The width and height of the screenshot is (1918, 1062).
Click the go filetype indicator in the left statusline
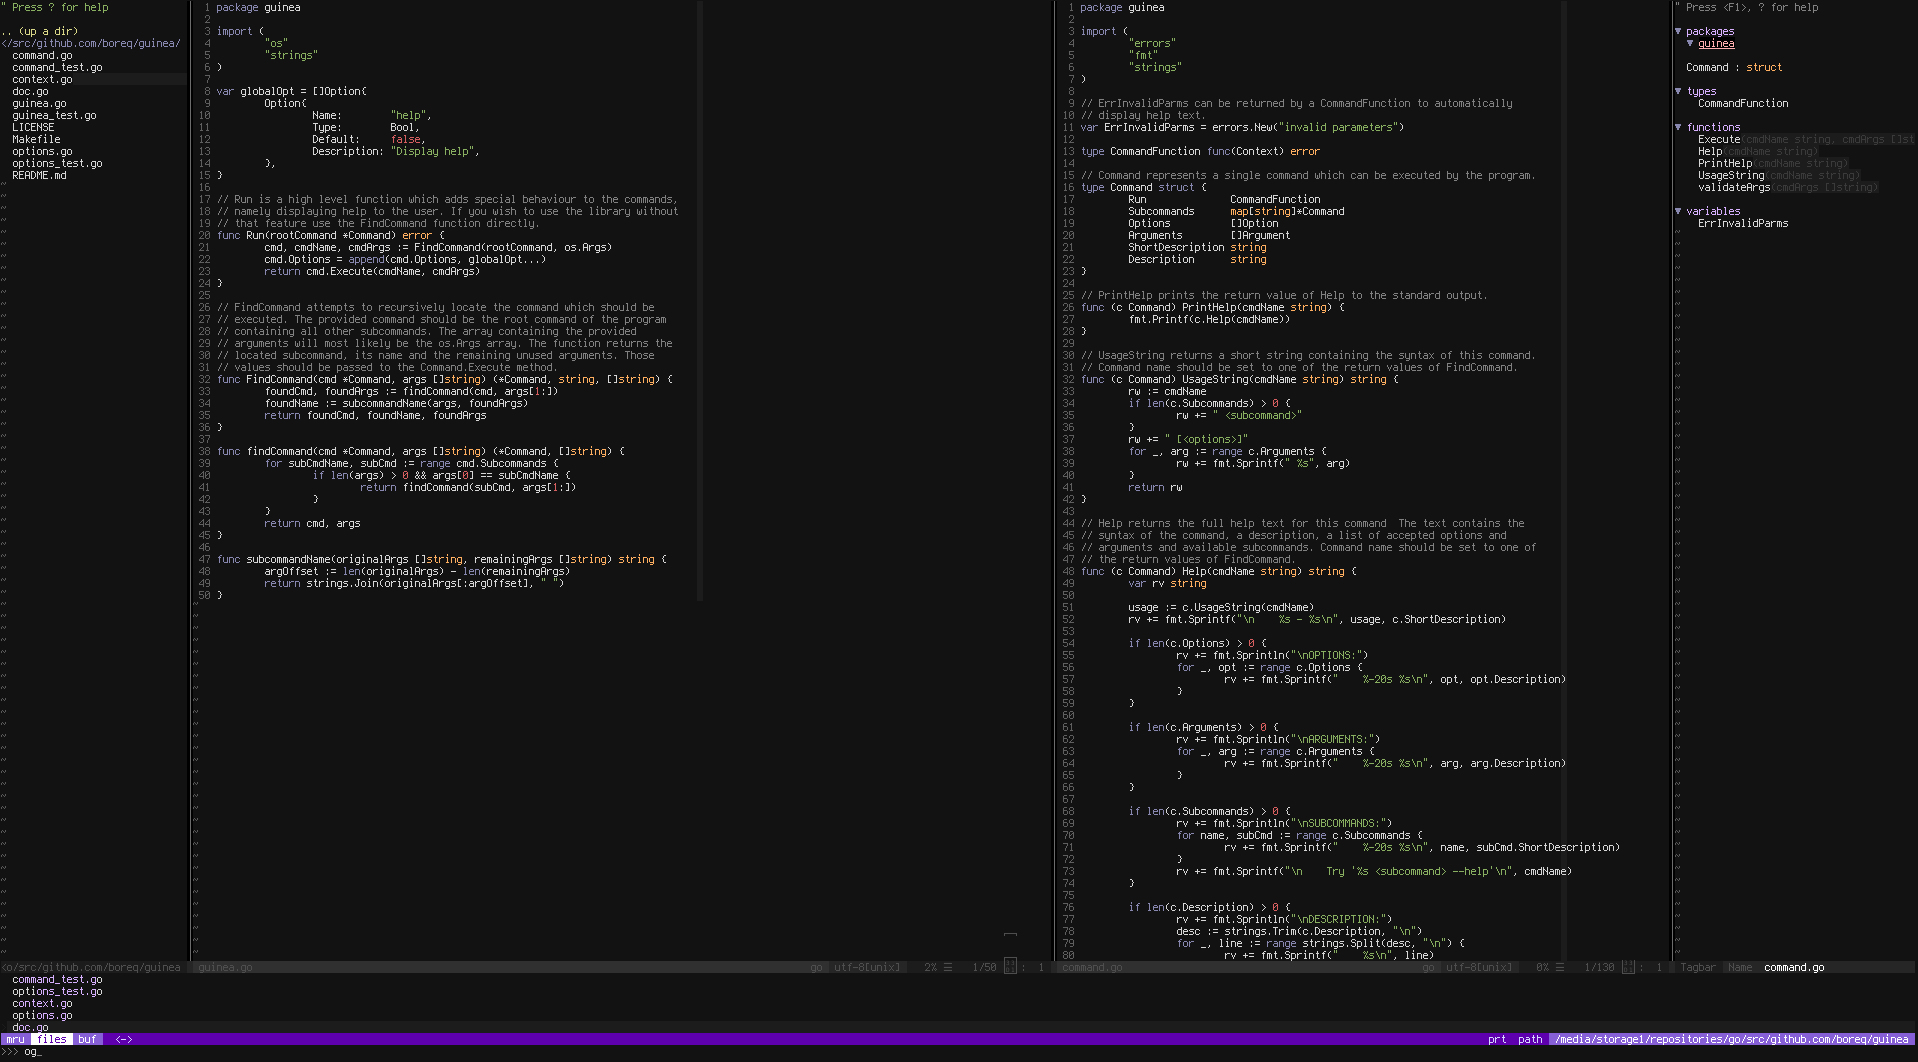[816, 967]
